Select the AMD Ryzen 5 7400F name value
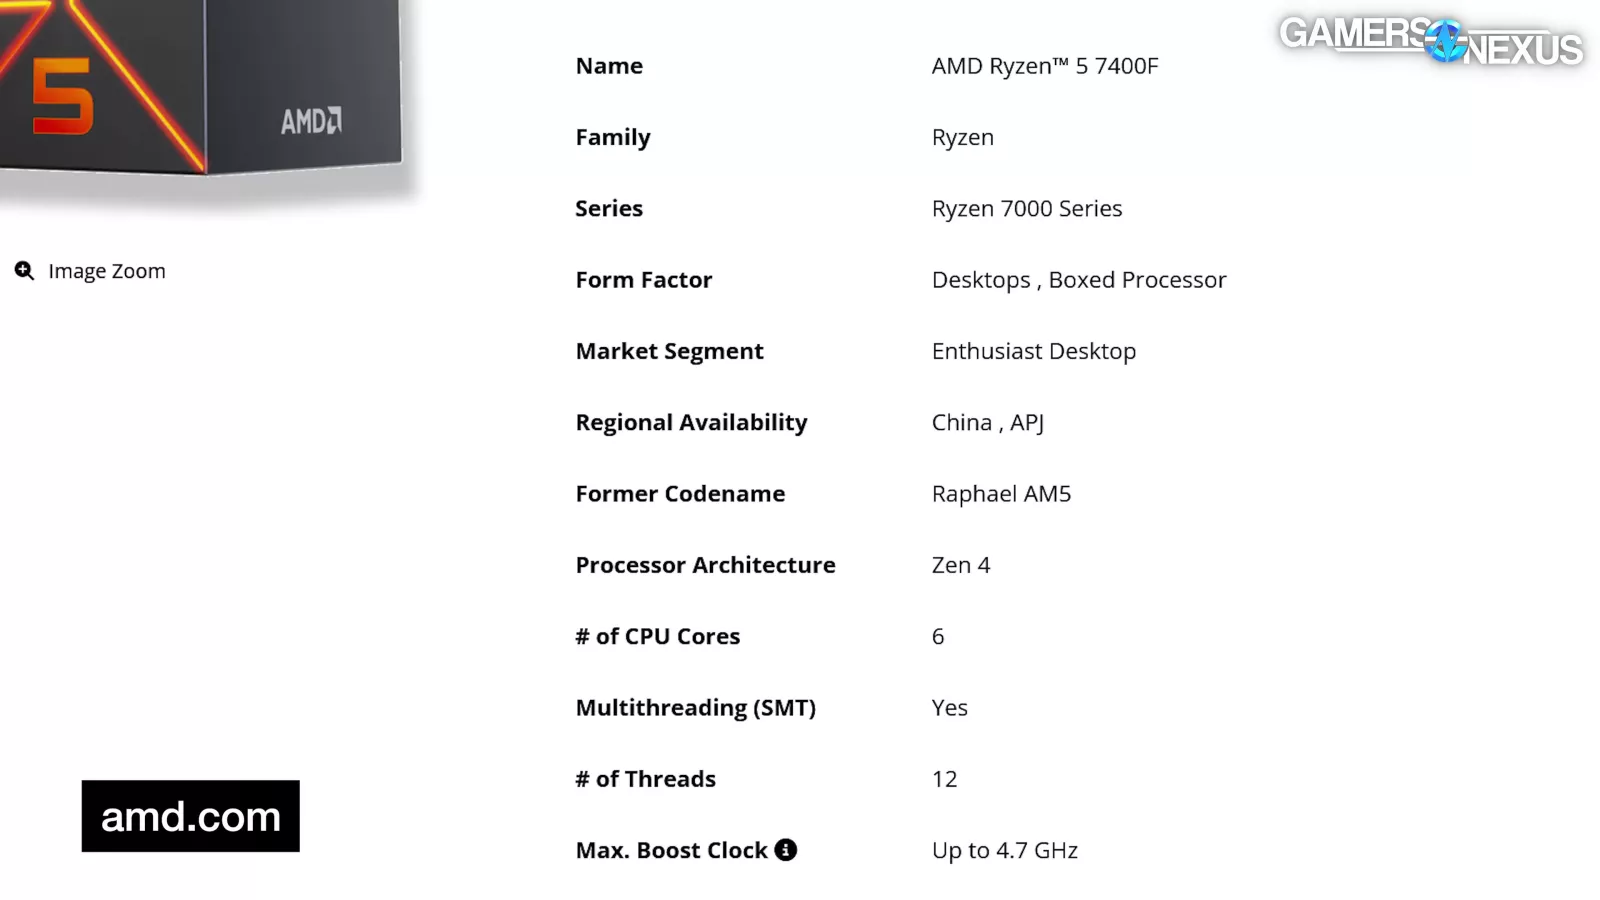This screenshot has width=1600, height=900. 1045,66
